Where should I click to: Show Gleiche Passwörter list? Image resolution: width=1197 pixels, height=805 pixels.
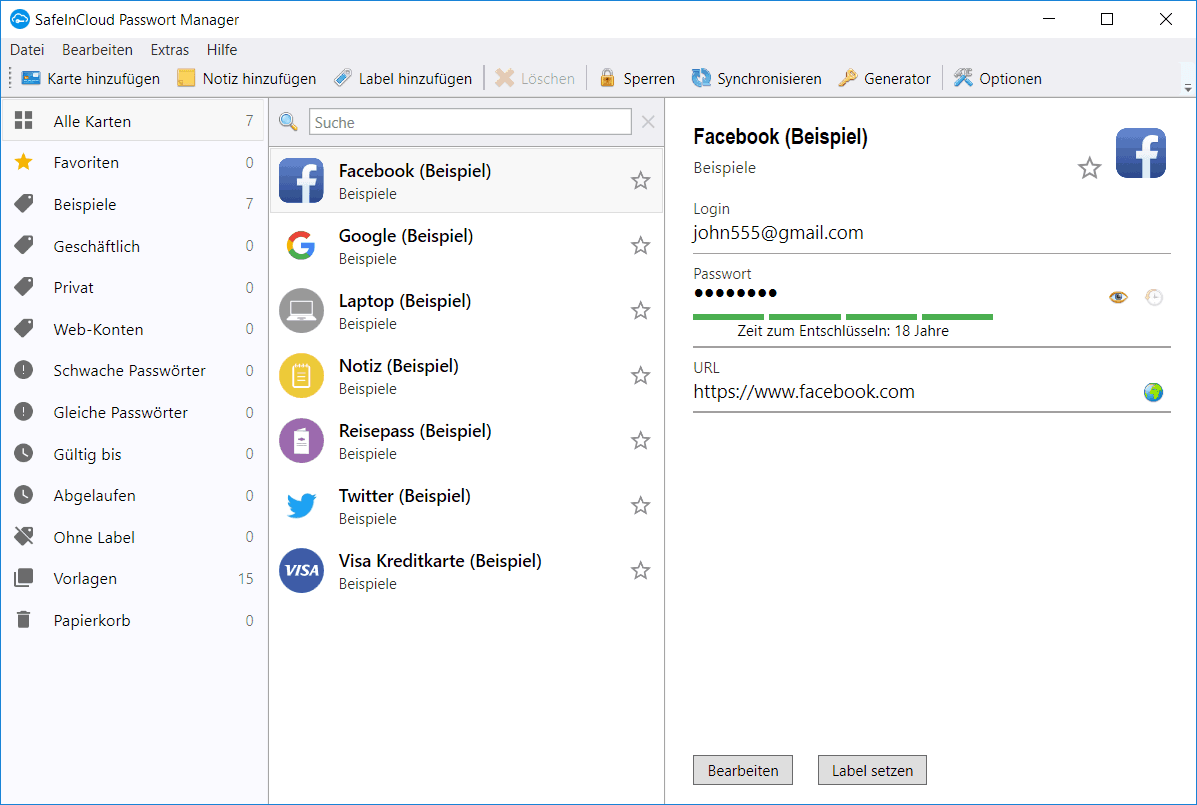tap(134, 413)
